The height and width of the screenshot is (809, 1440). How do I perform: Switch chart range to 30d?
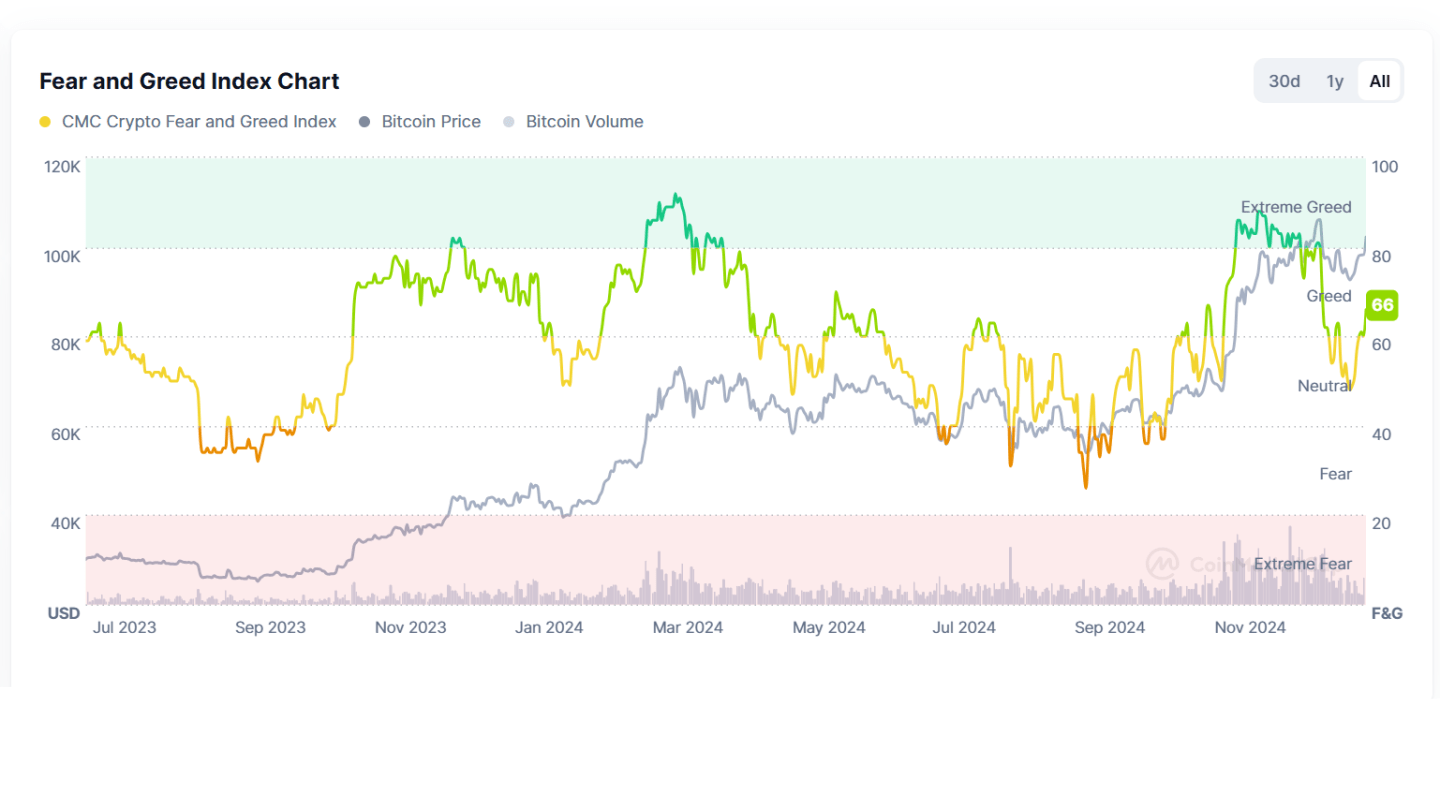(1284, 81)
